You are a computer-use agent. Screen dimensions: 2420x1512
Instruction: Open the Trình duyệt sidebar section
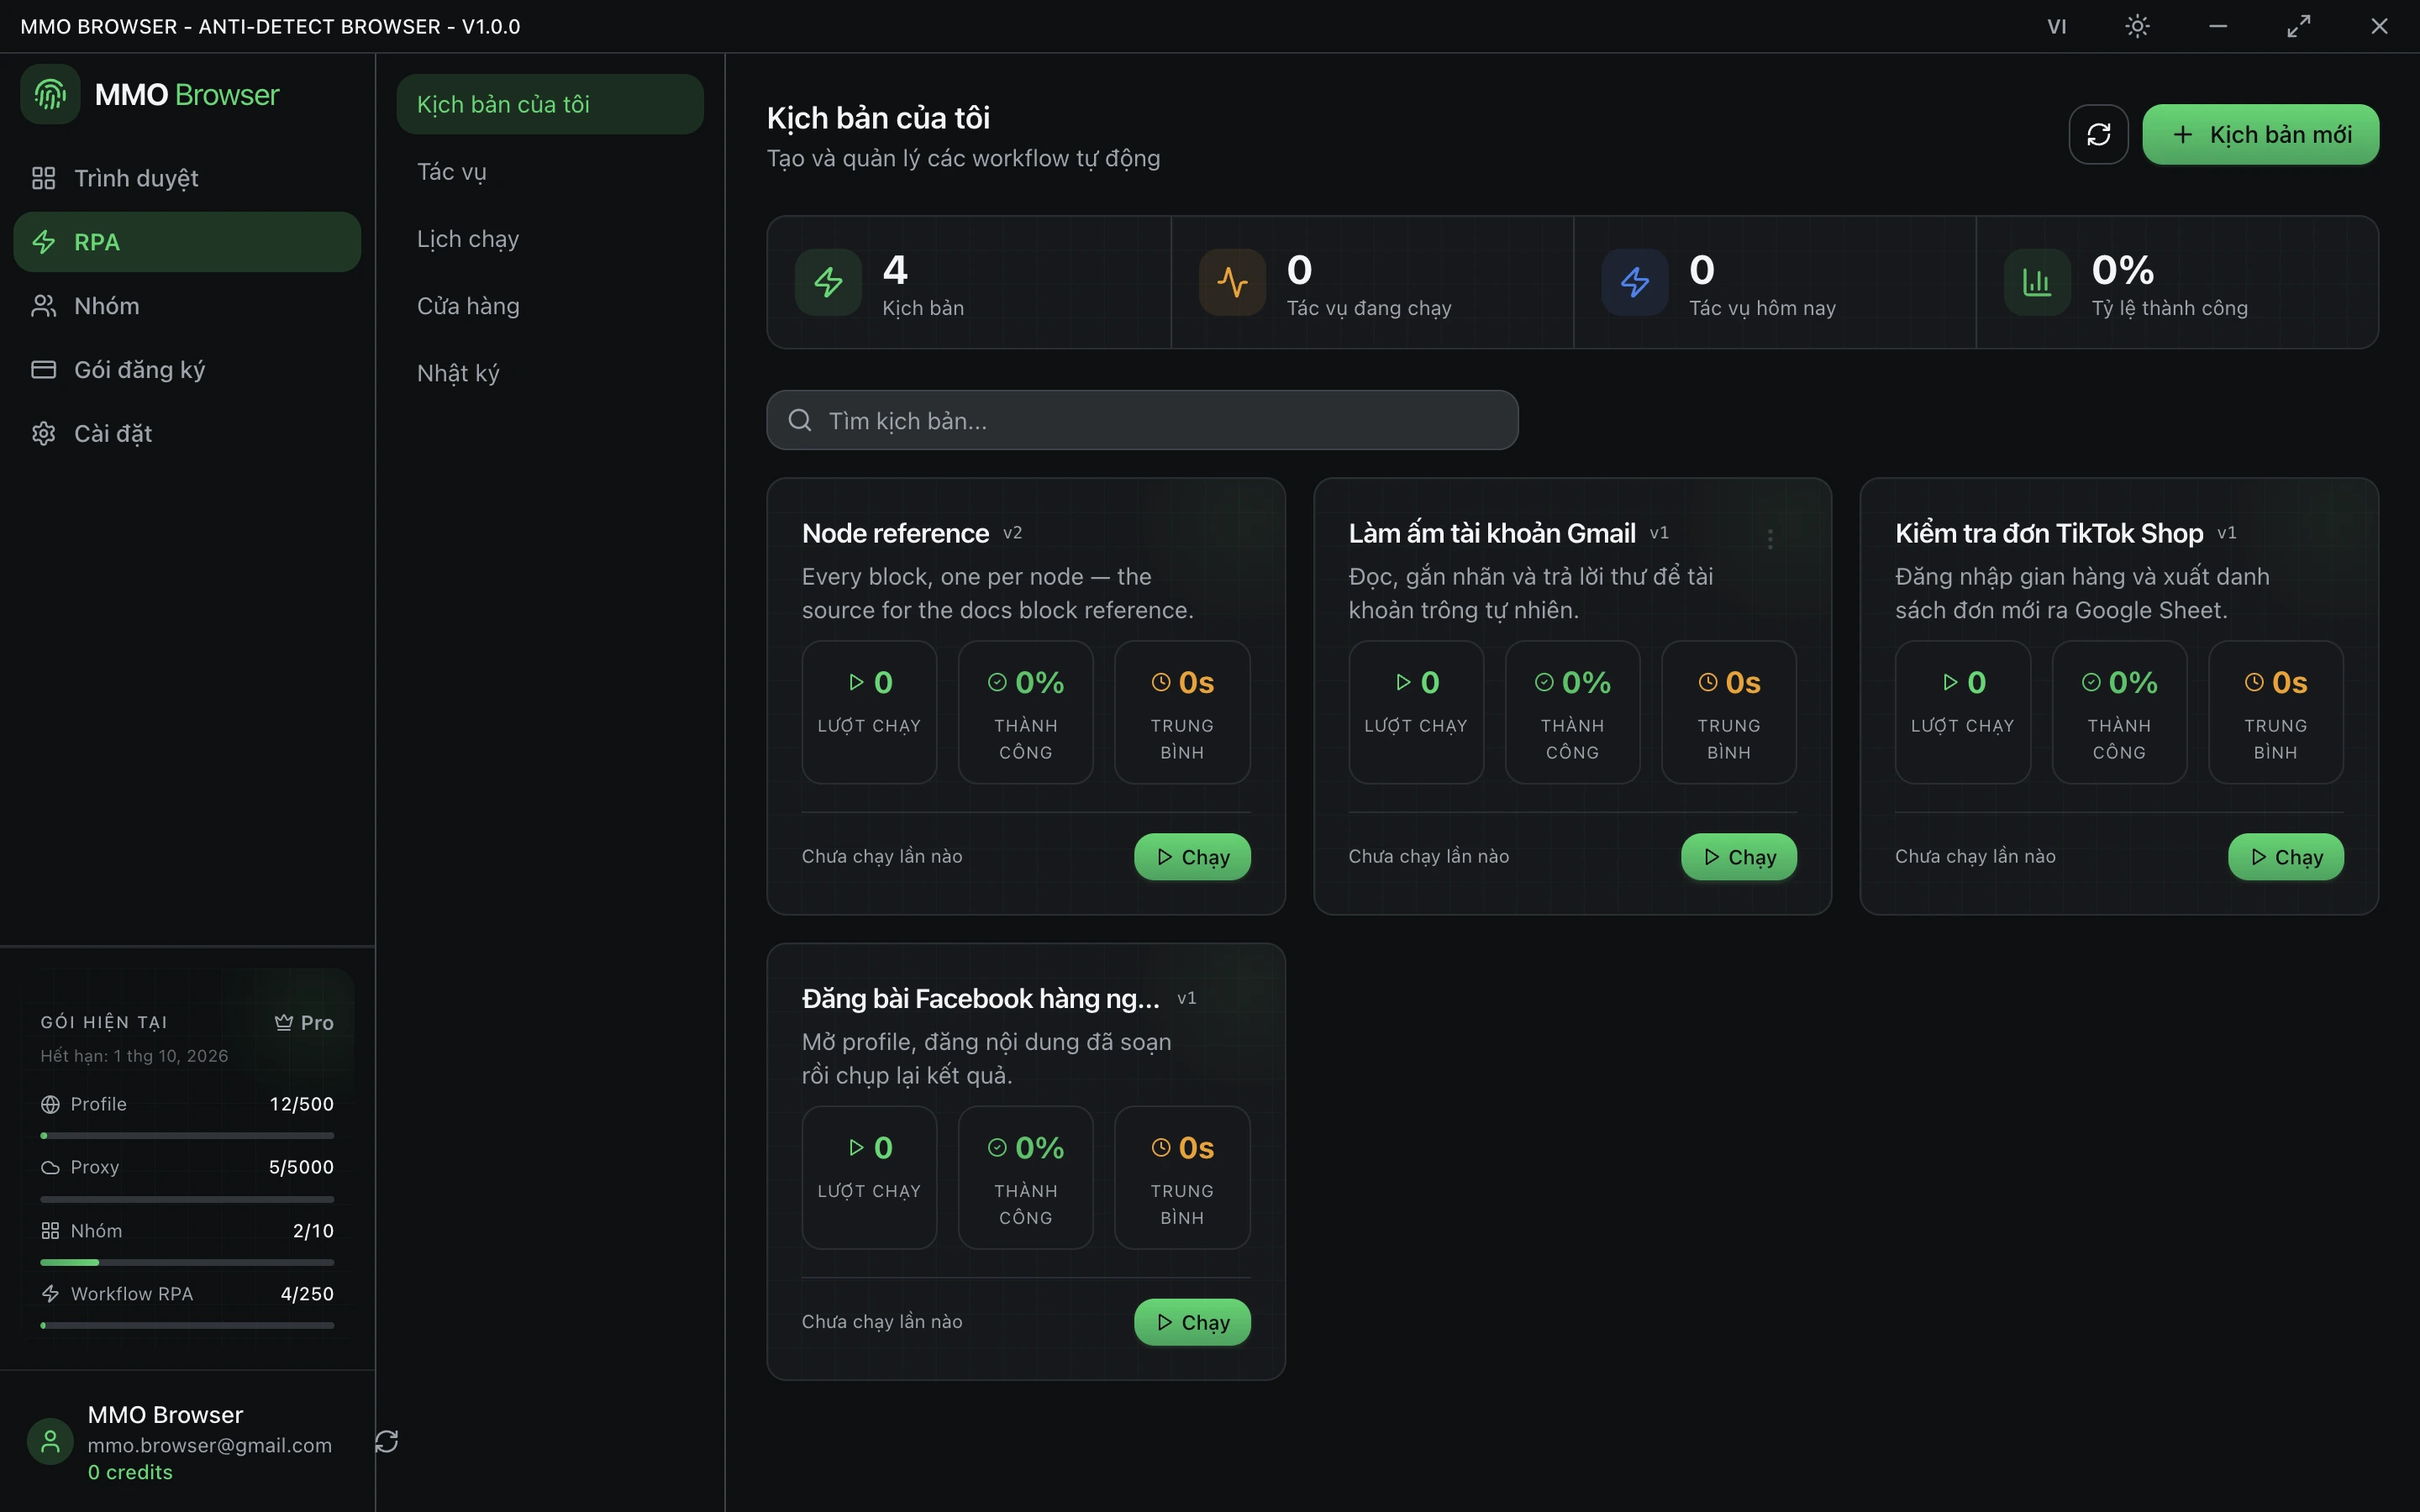pyautogui.click(x=187, y=178)
